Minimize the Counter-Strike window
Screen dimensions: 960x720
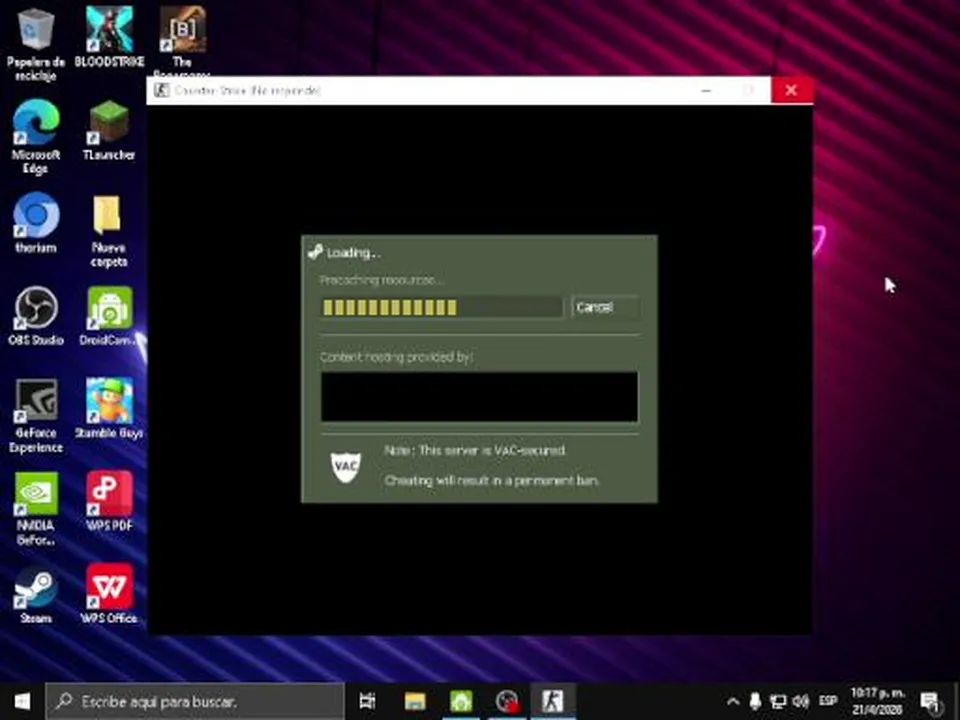click(706, 91)
